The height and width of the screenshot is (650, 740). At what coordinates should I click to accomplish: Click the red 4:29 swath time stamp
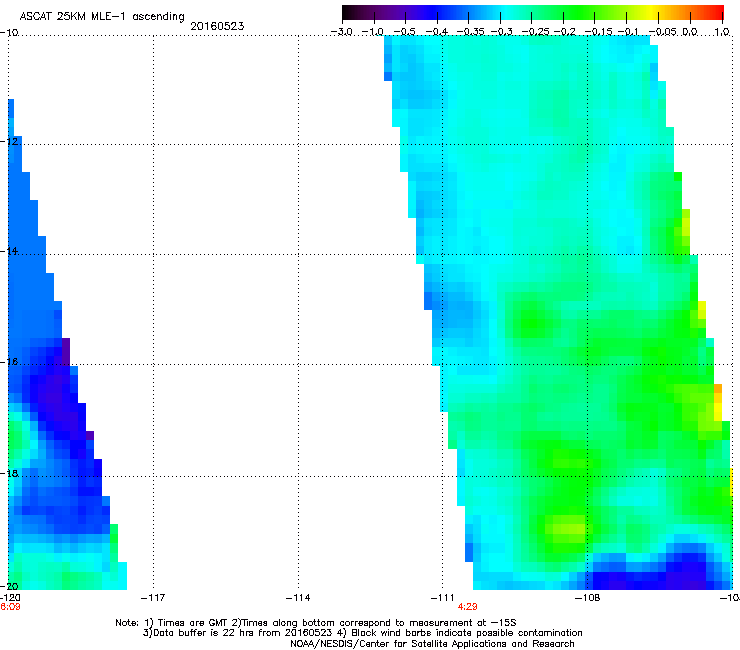(467, 607)
